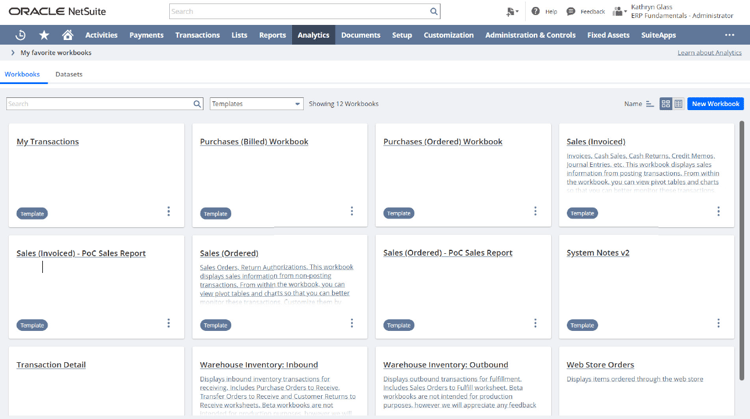This screenshot has width=750, height=419.
Task: Open the change role icon
Action: click(619, 11)
